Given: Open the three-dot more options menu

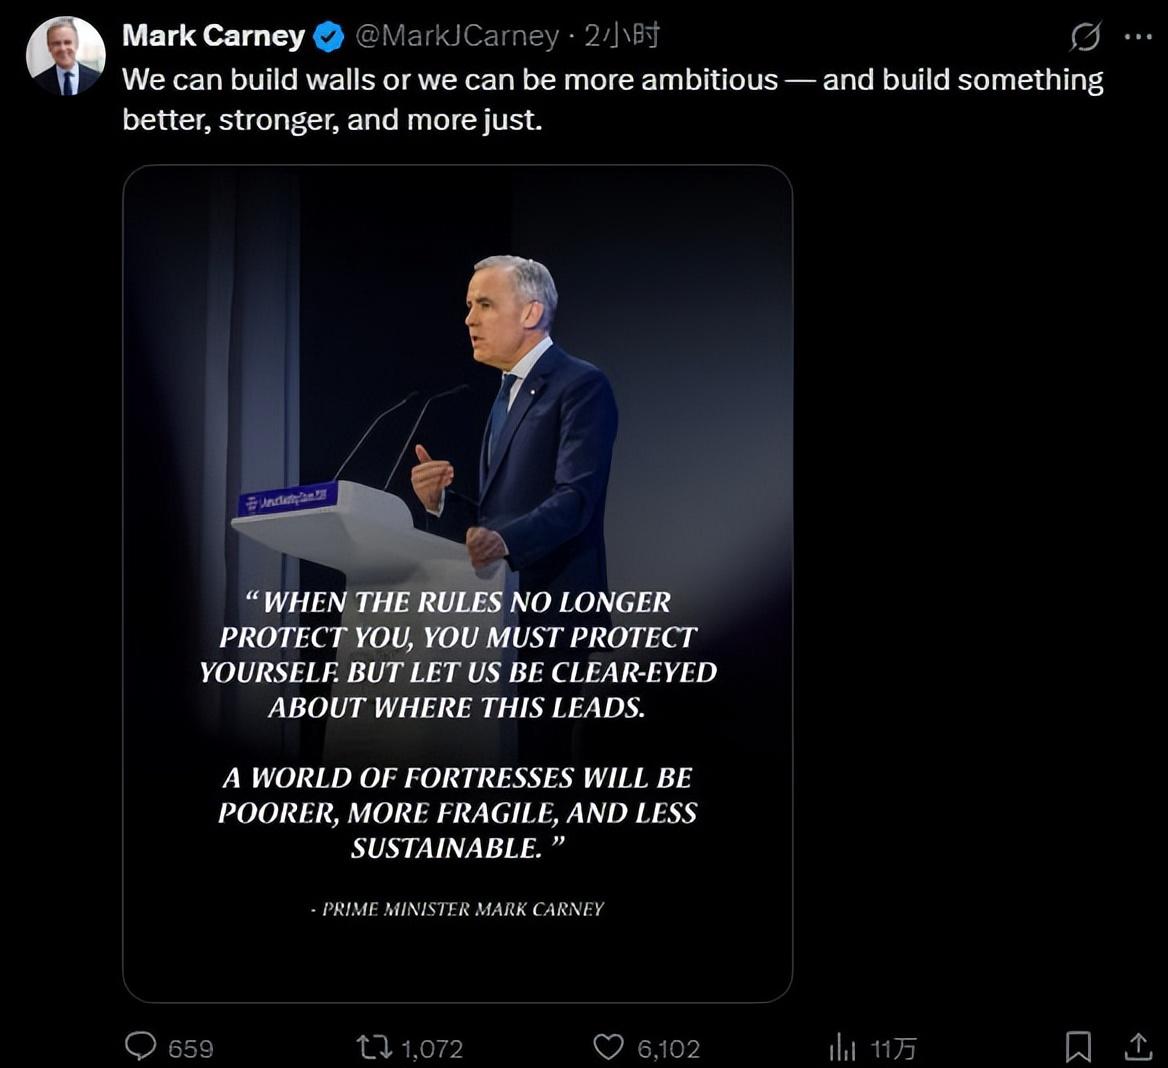Looking at the screenshot, I should (x=1138, y=37).
